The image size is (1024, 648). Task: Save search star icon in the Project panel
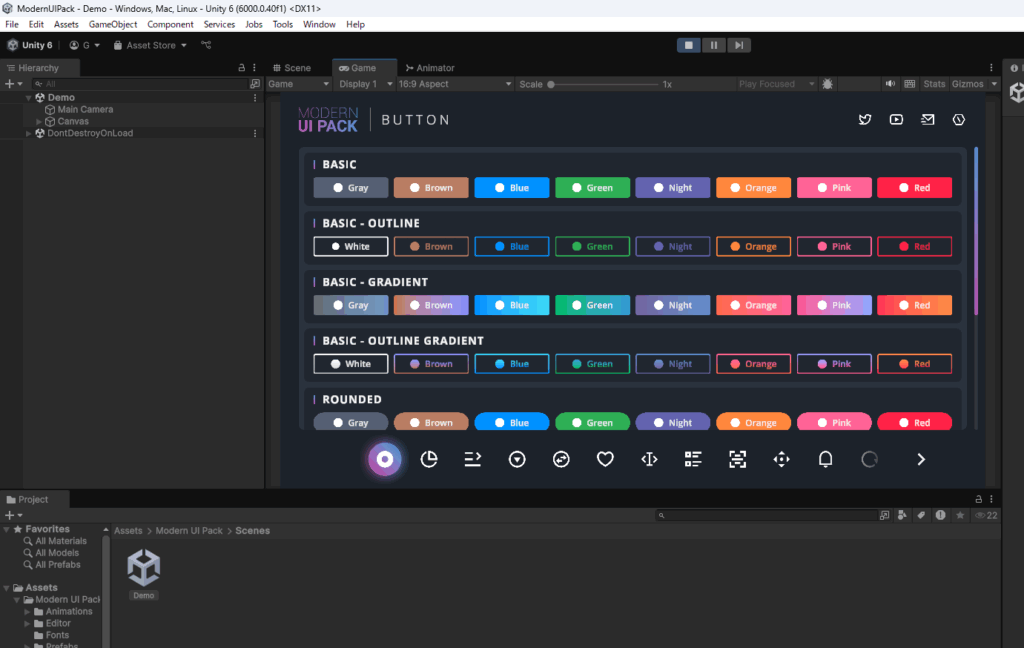pos(960,515)
